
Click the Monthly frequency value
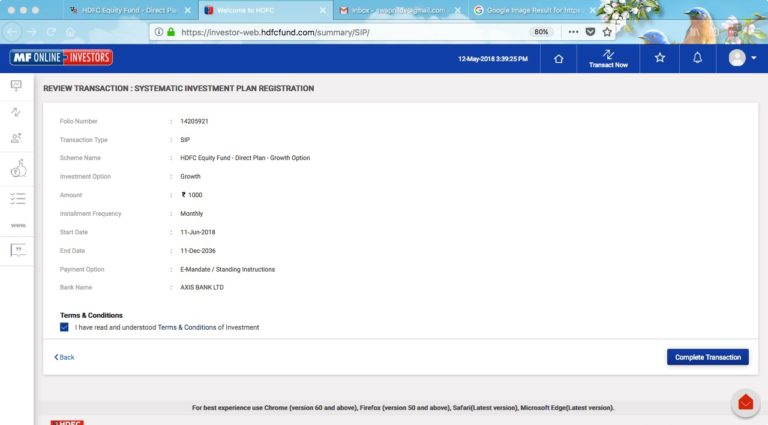191,213
